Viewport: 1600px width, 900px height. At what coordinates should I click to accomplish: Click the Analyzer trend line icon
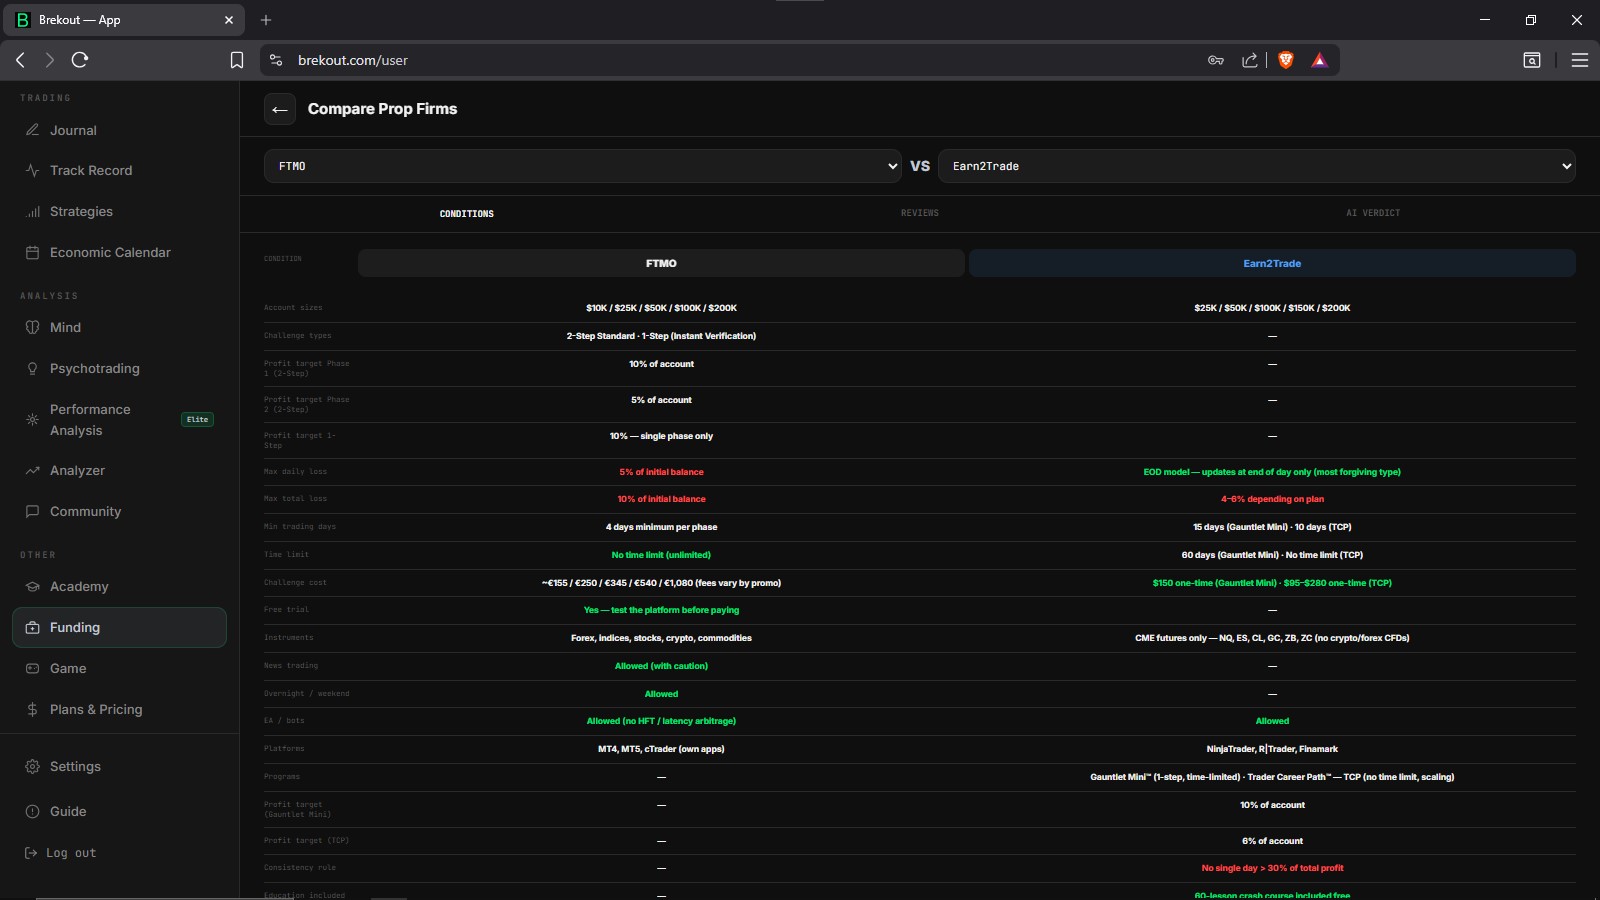click(32, 471)
